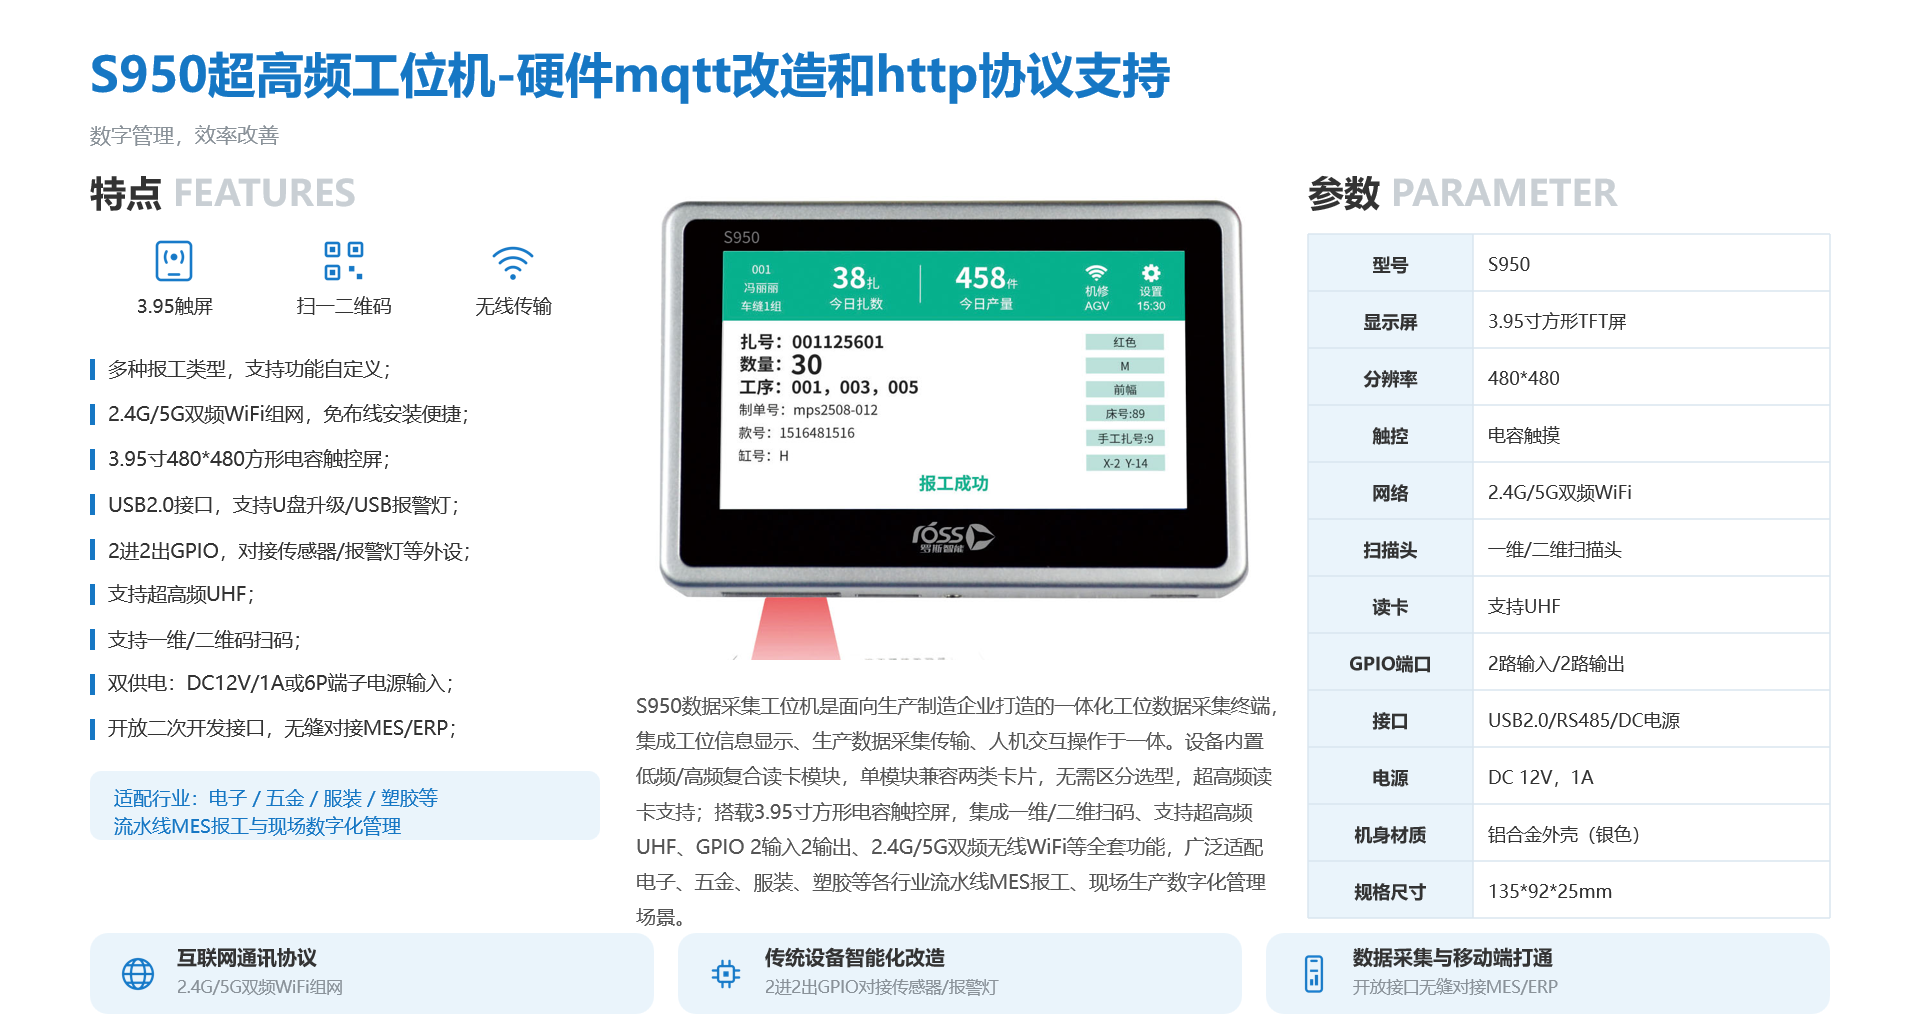
Task: Click the 参数 PARAMETER section heading
Action: [1462, 193]
